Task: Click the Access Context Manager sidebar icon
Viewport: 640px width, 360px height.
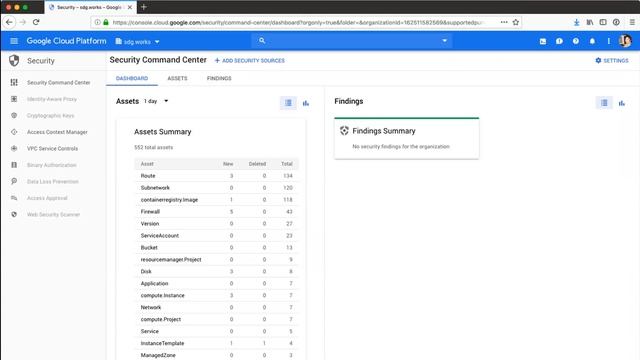Action: [x=14, y=132]
